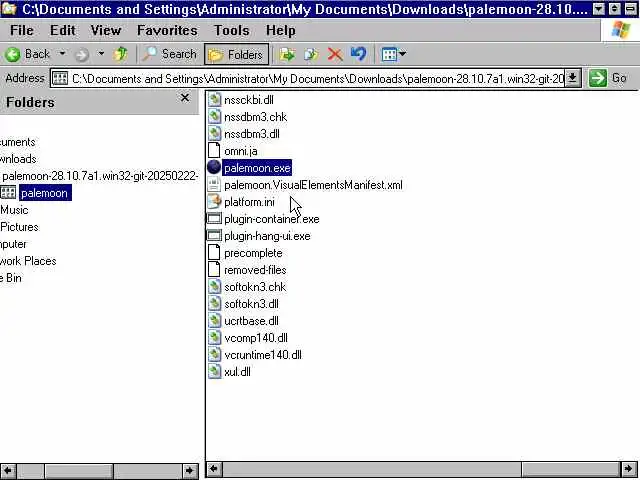Click the folder tree horizontal scrollbar thumb

[x=79, y=471]
